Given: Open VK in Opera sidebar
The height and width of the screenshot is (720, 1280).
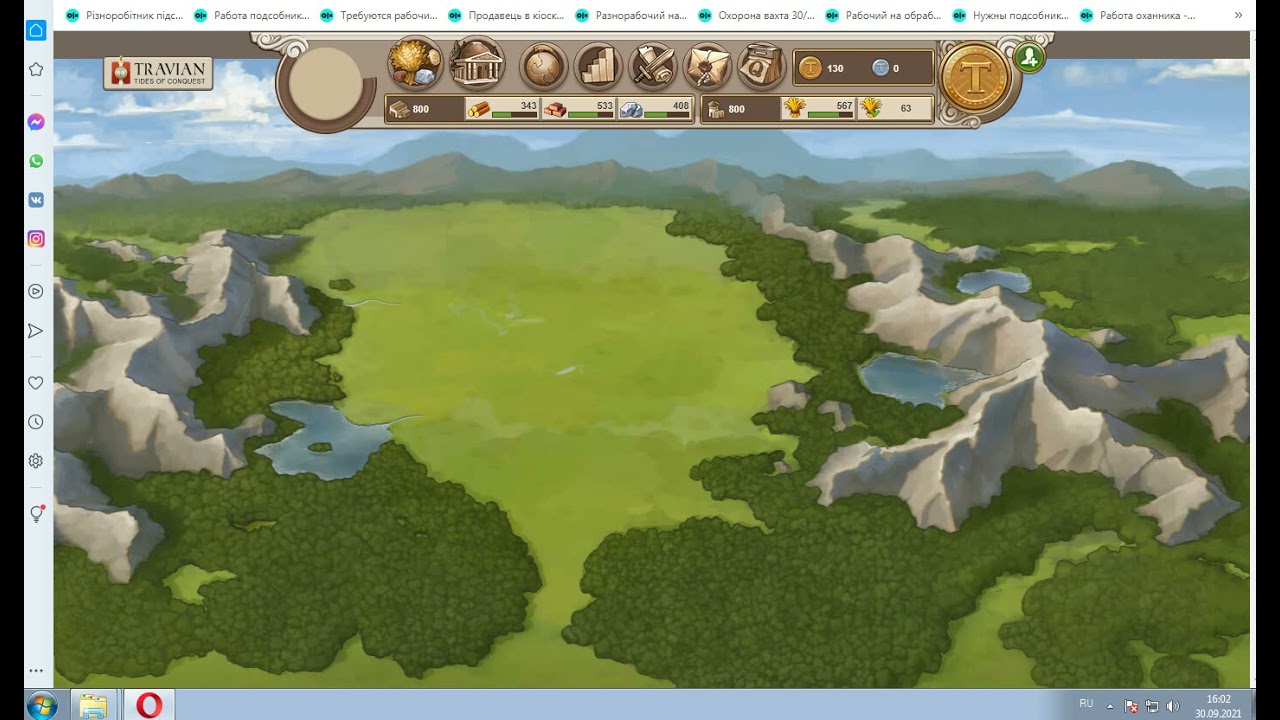Looking at the screenshot, I should click(x=36, y=200).
